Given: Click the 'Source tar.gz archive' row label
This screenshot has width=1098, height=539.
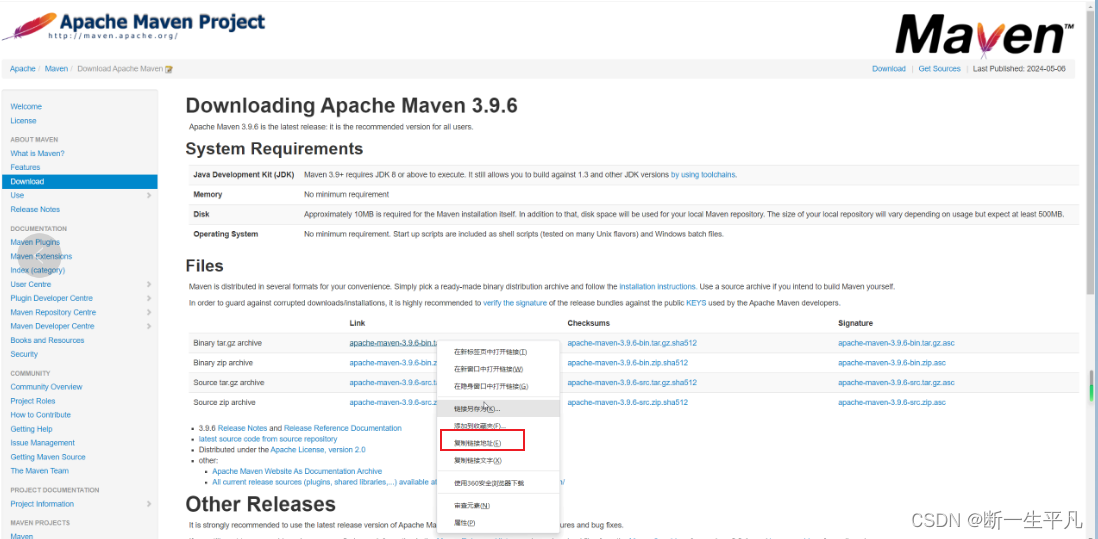Looking at the screenshot, I should pyautogui.click(x=228, y=383).
